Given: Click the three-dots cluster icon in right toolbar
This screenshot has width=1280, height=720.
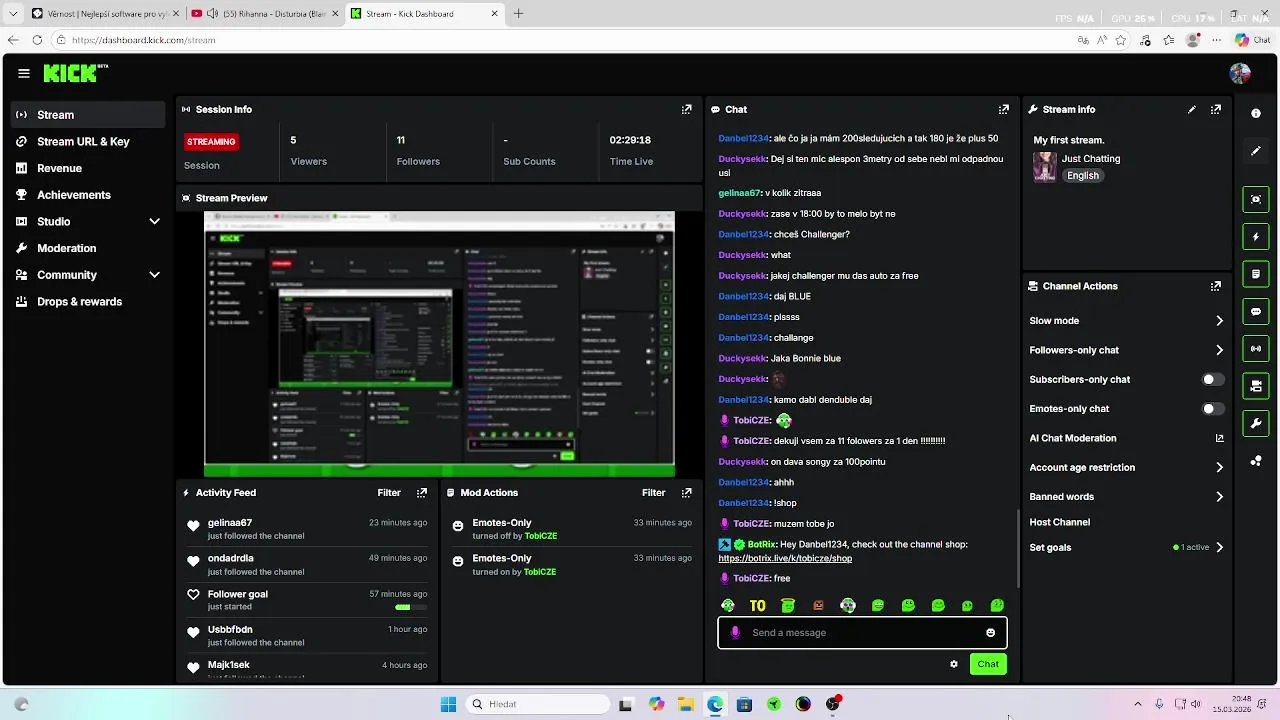Looking at the screenshot, I should [1256, 461].
